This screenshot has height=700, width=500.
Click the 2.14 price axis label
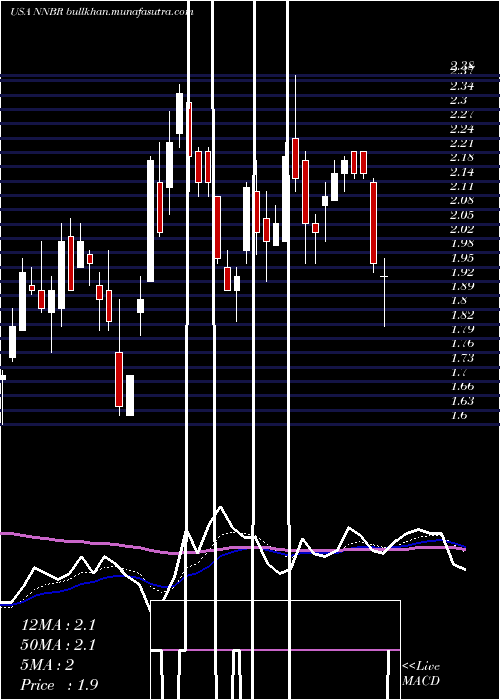(x=462, y=172)
